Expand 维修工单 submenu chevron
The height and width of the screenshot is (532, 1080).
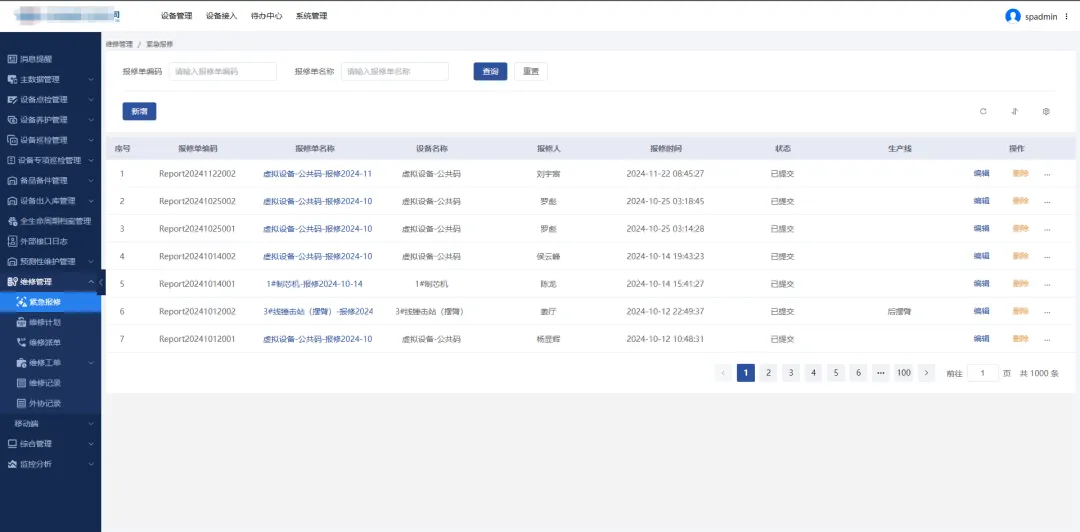click(x=91, y=362)
